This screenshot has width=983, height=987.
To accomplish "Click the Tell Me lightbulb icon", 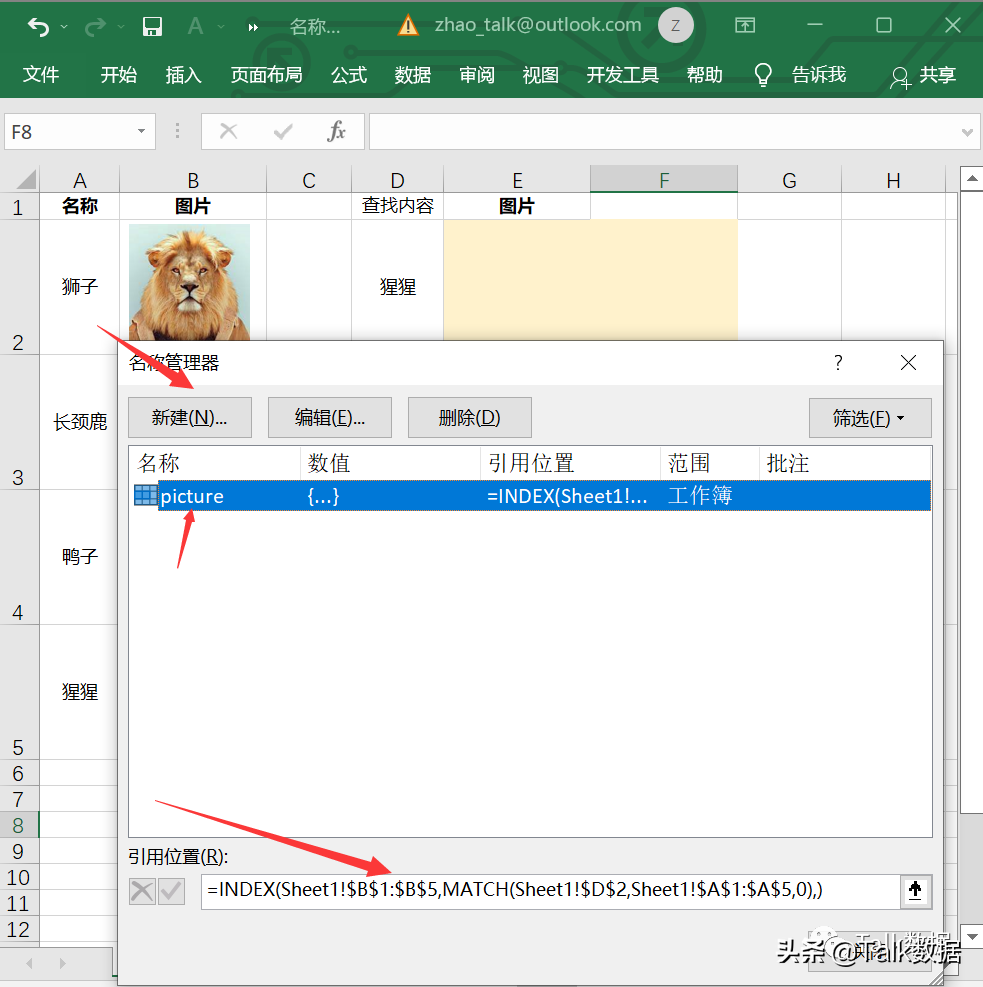I will tap(763, 75).
